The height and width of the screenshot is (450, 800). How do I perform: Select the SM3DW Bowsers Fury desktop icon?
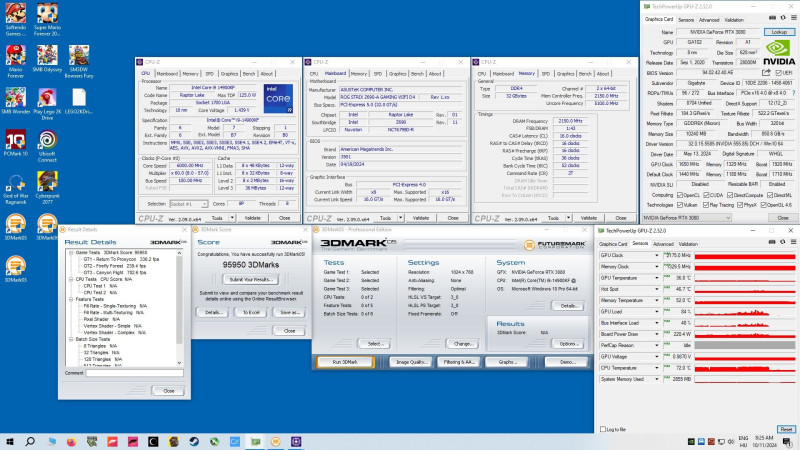[79, 61]
